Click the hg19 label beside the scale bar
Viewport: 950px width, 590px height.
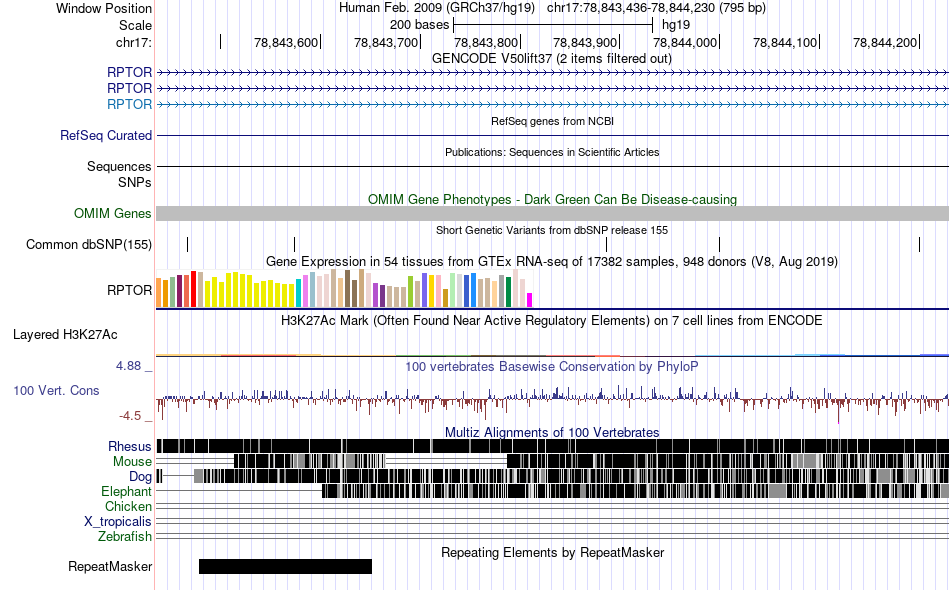676,25
